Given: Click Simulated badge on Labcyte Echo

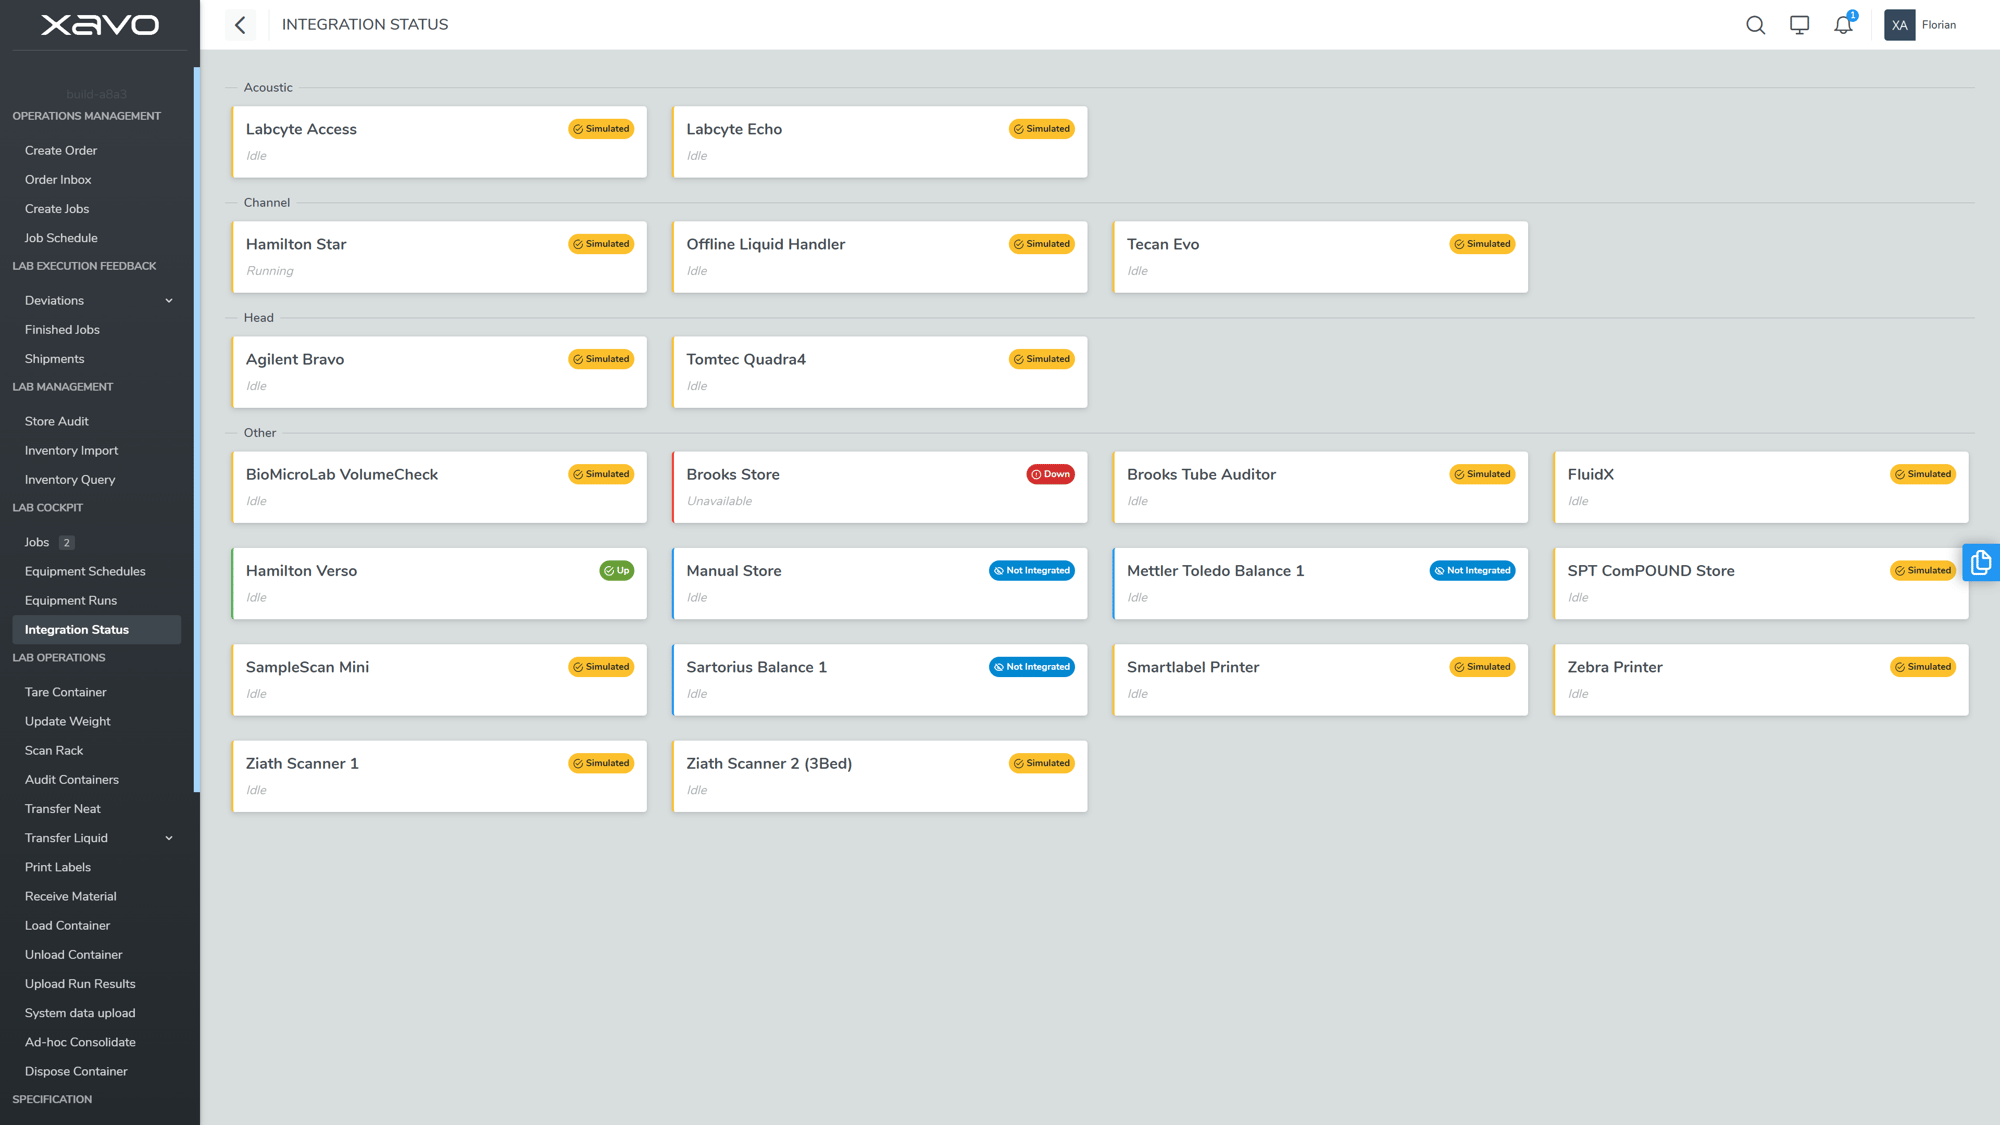Looking at the screenshot, I should pyautogui.click(x=1042, y=129).
